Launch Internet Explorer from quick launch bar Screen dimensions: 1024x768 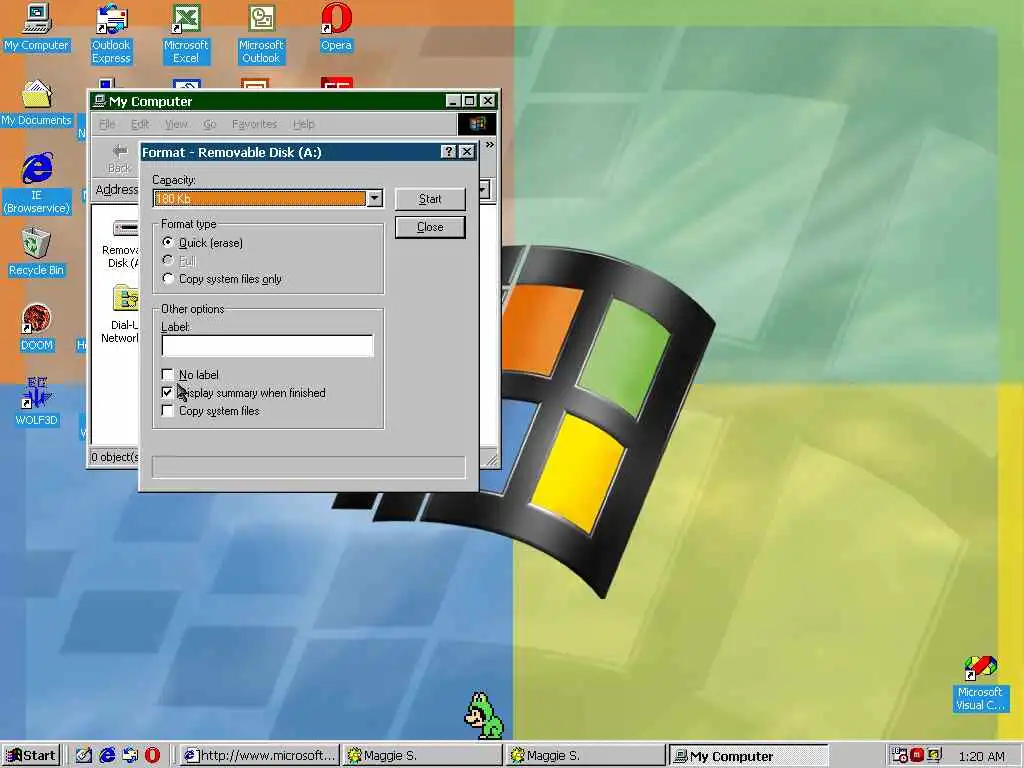click(x=107, y=756)
